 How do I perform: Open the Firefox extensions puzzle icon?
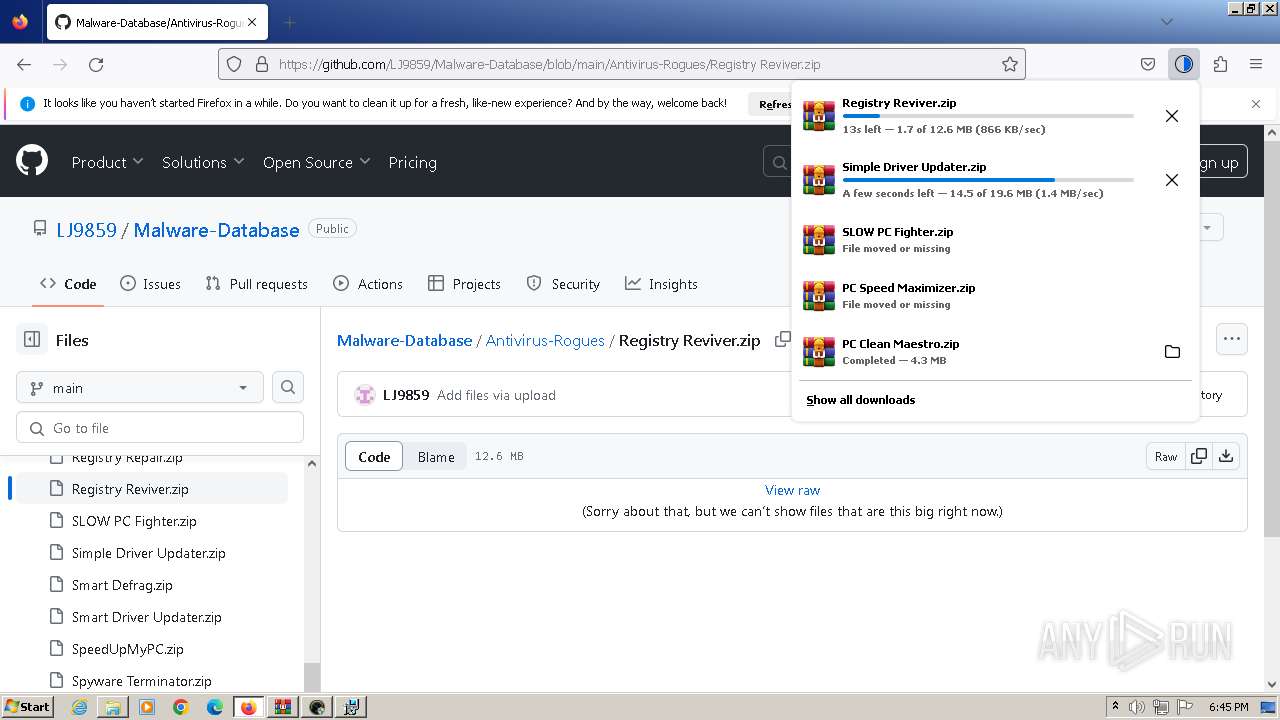click(x=1220, y=64)
